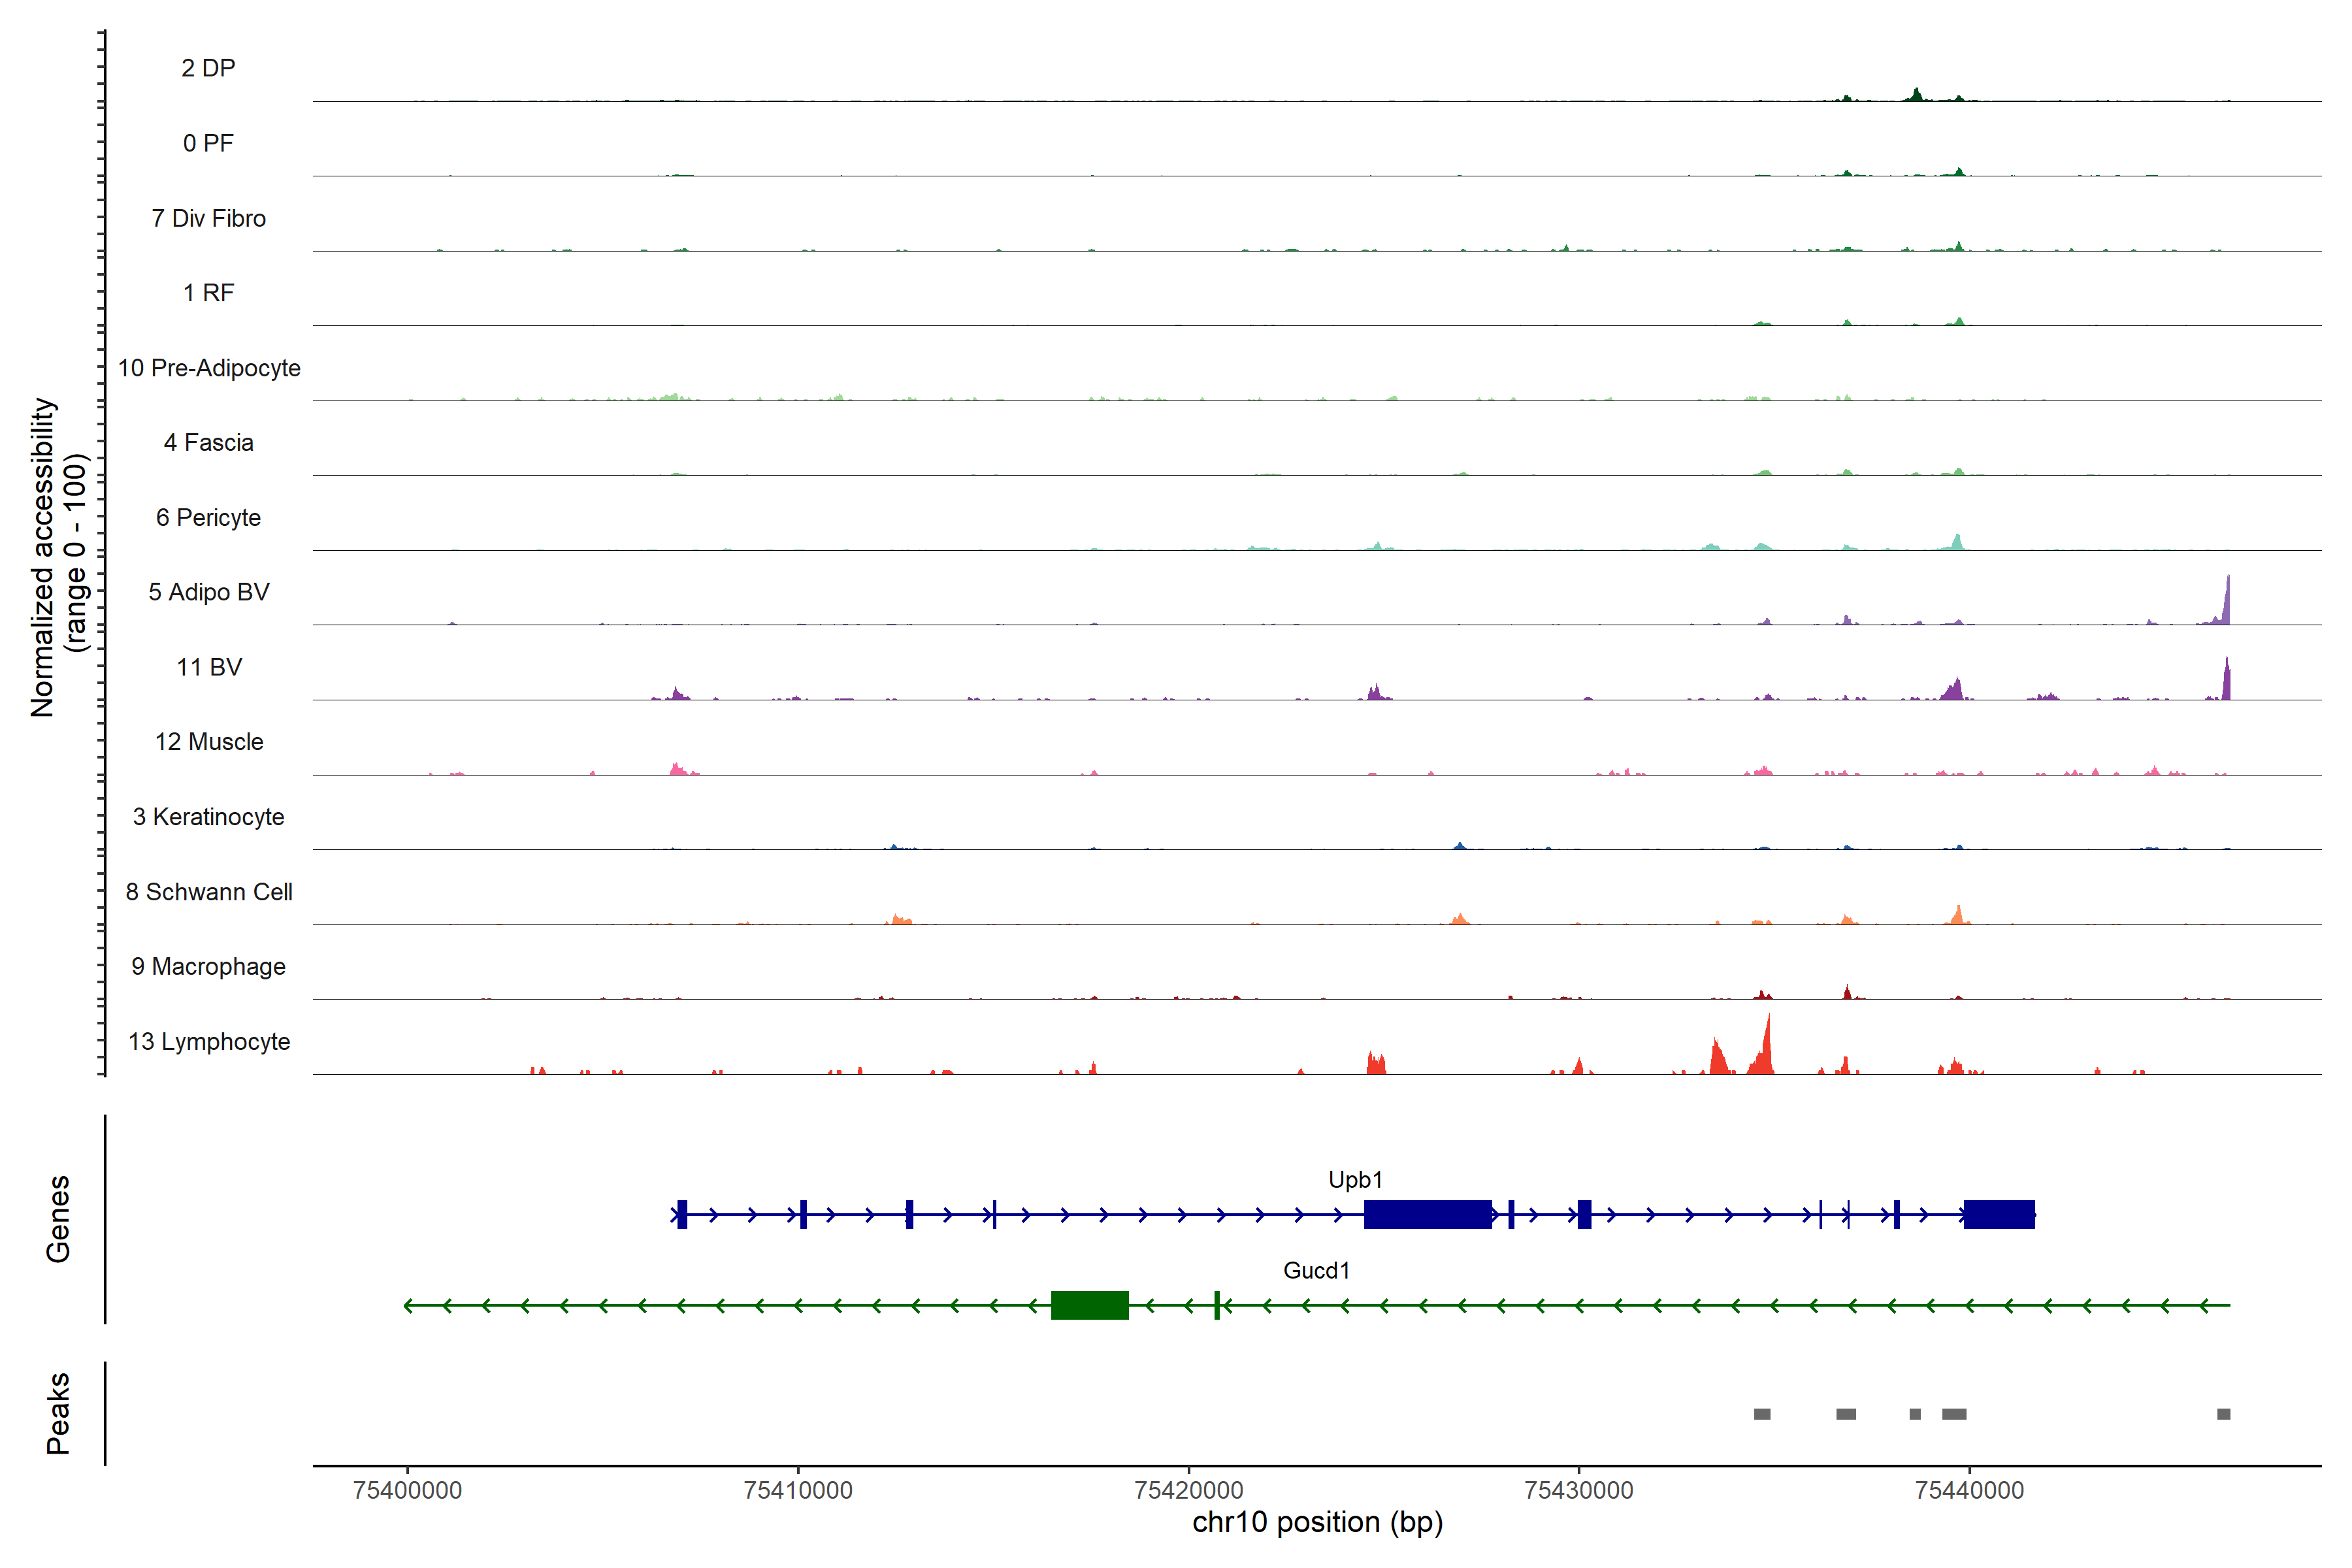The height and width of the screenshot is (1568, 2352).
Task: Click the widest blue Upb1 exon
Action: point(1427,1215)
